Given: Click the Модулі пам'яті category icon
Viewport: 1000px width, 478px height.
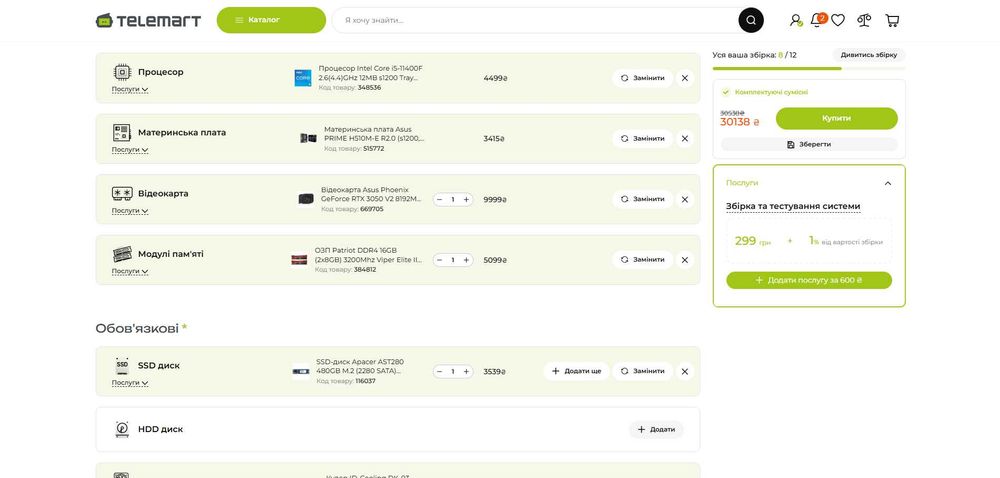Looking at the screenshot, I should [x=122, y=254].
